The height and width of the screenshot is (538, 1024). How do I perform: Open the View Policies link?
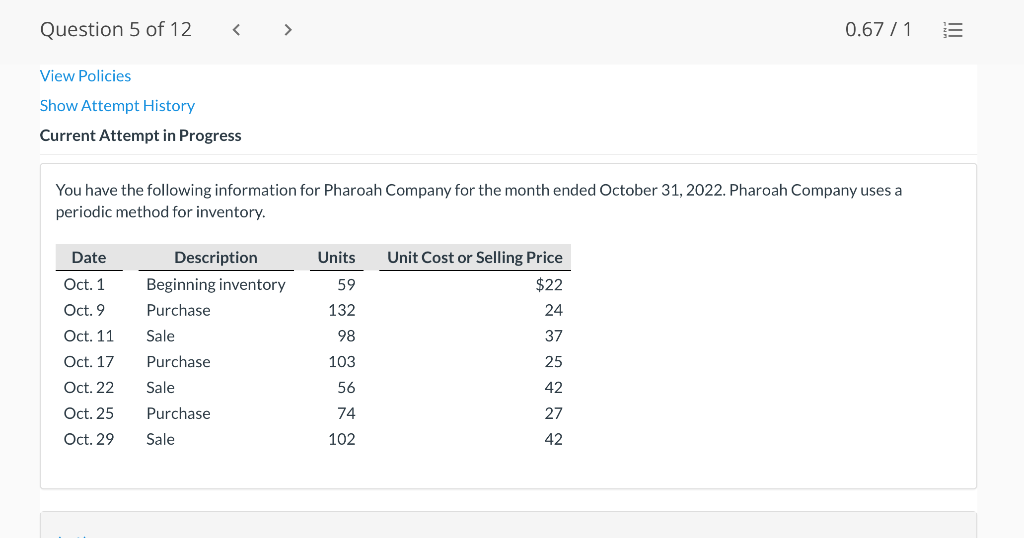(85, 76)
